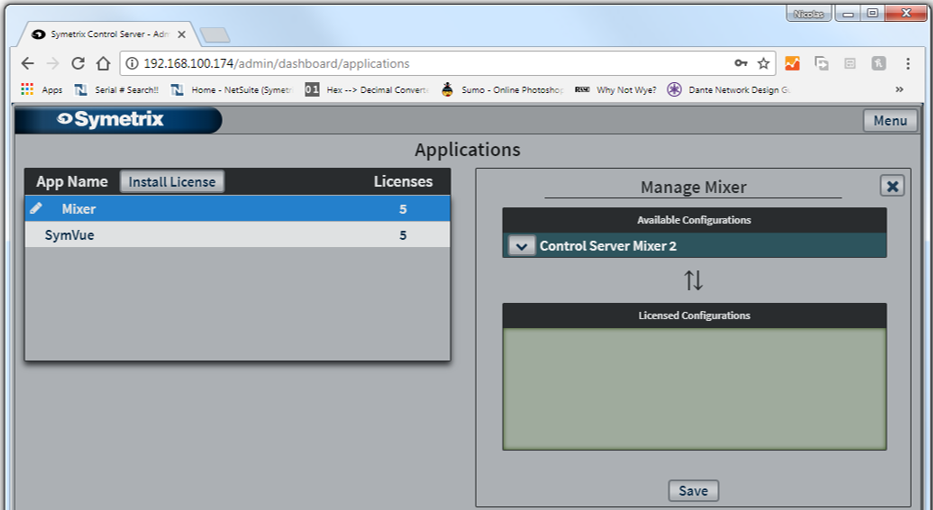Click the Install License button
The image size is (933, 510).
click(x=172, y=182)
